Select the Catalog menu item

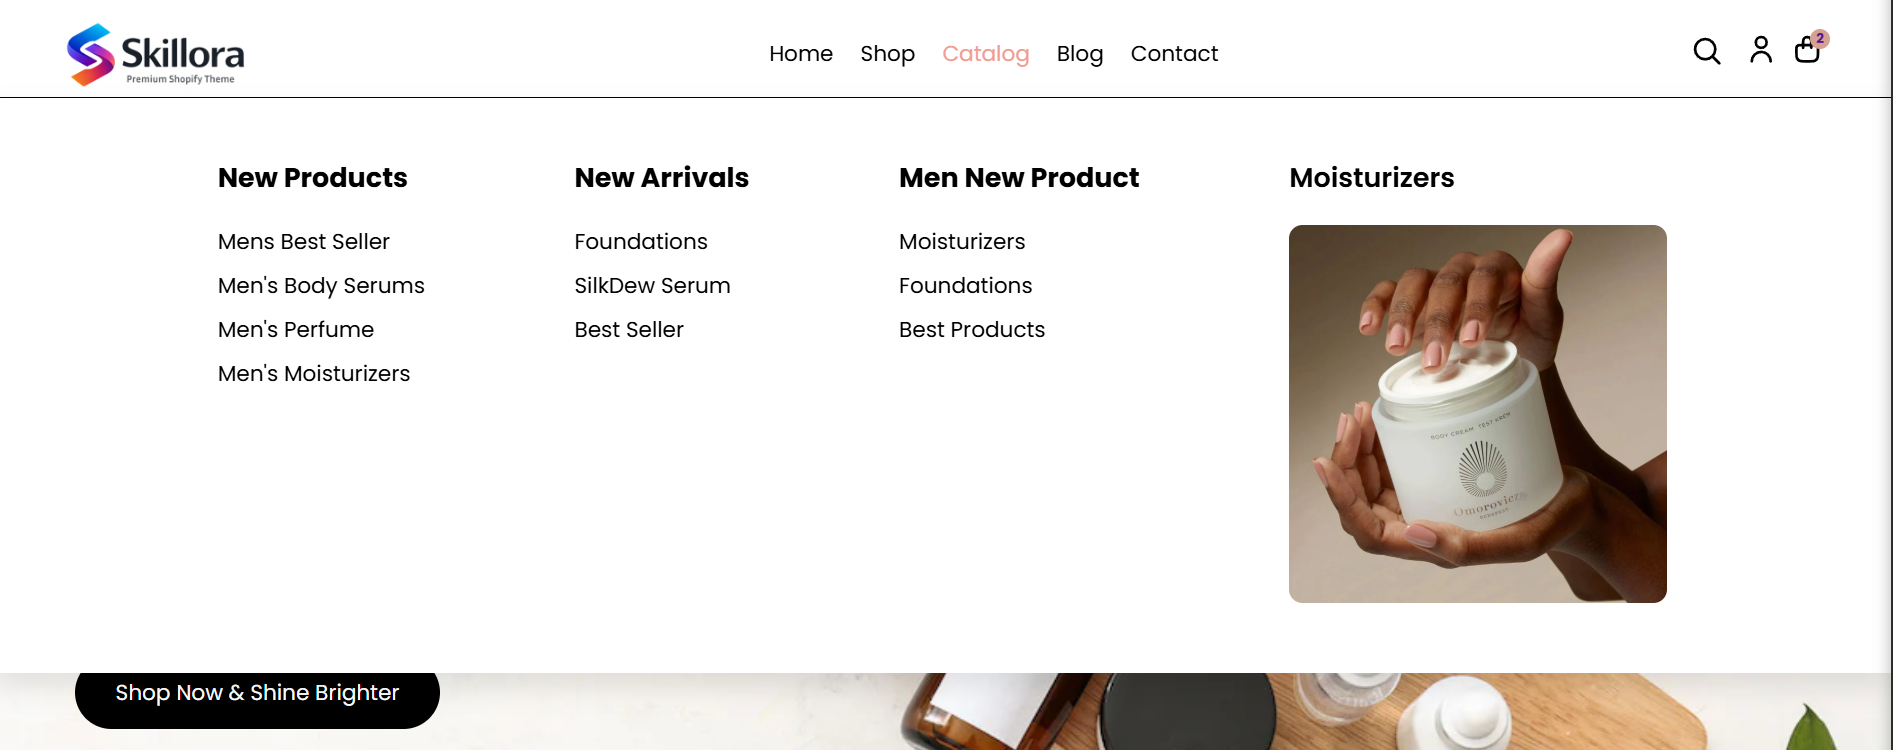(x=985, y=54)
